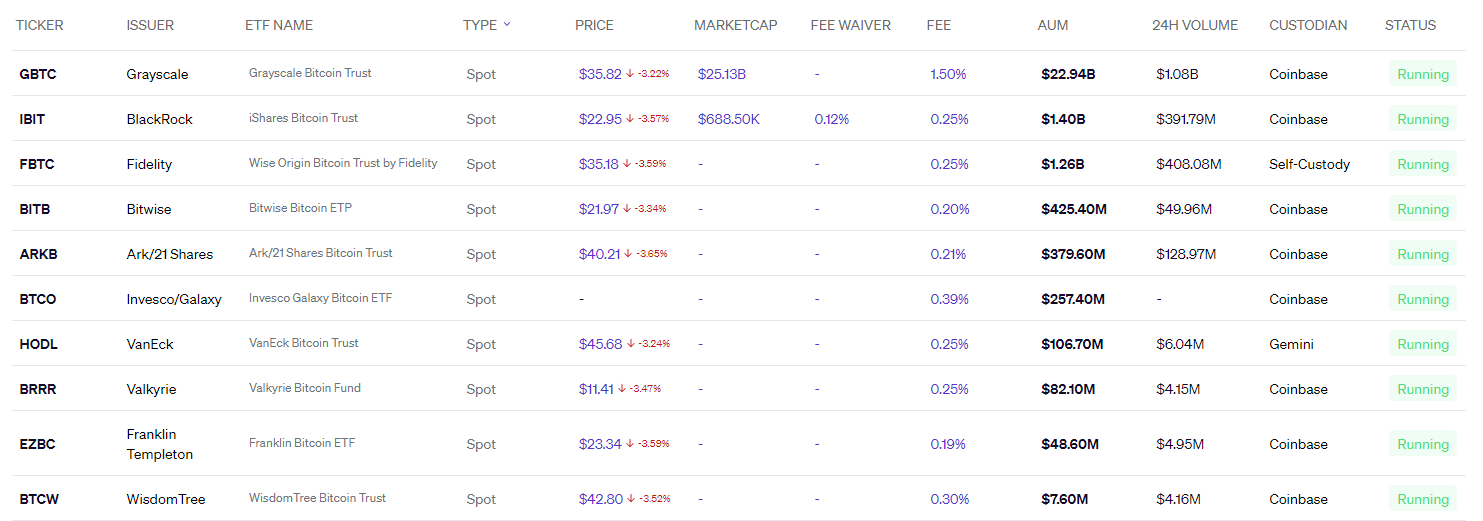Click the 1.50% fee for GBTC
The width and height of the screenshot is (1483, 521).
(x=948, y=74)
